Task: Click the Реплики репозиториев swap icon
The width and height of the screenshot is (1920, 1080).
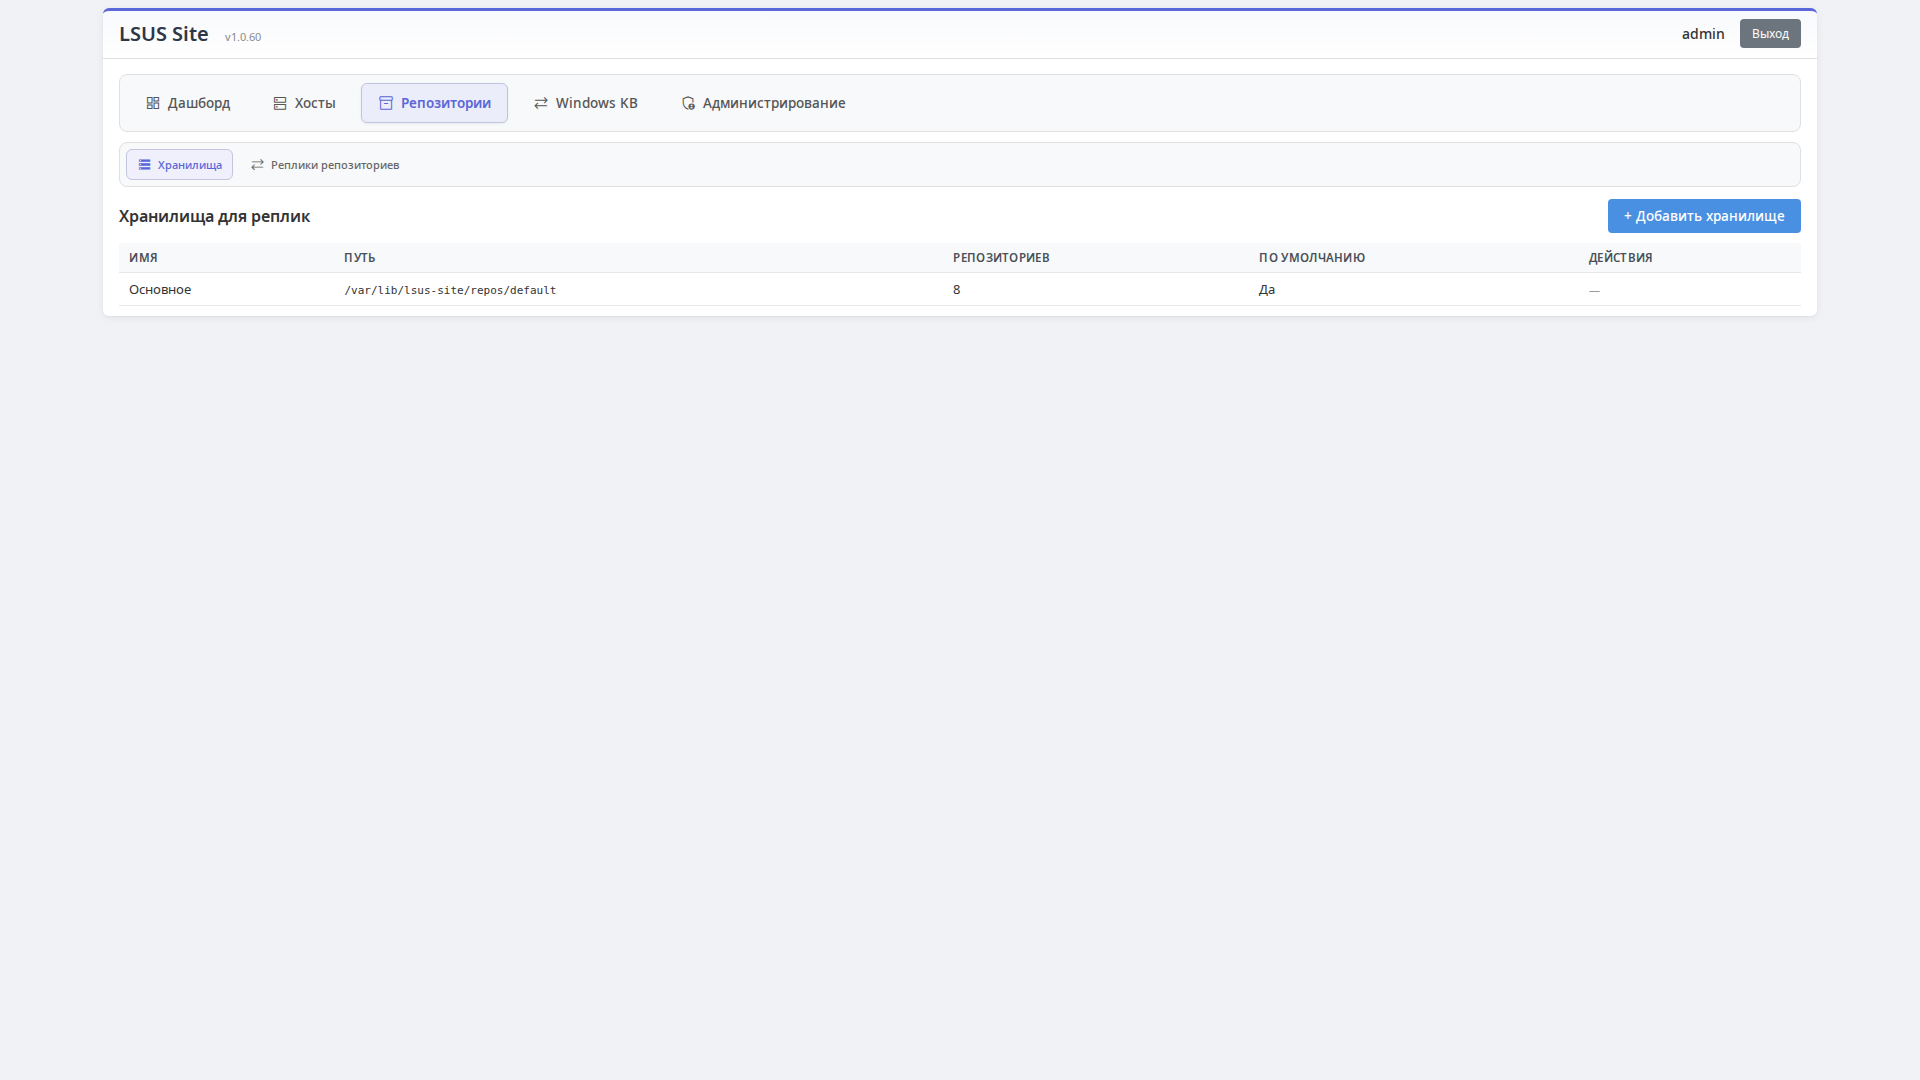Action: click(258, 165)
